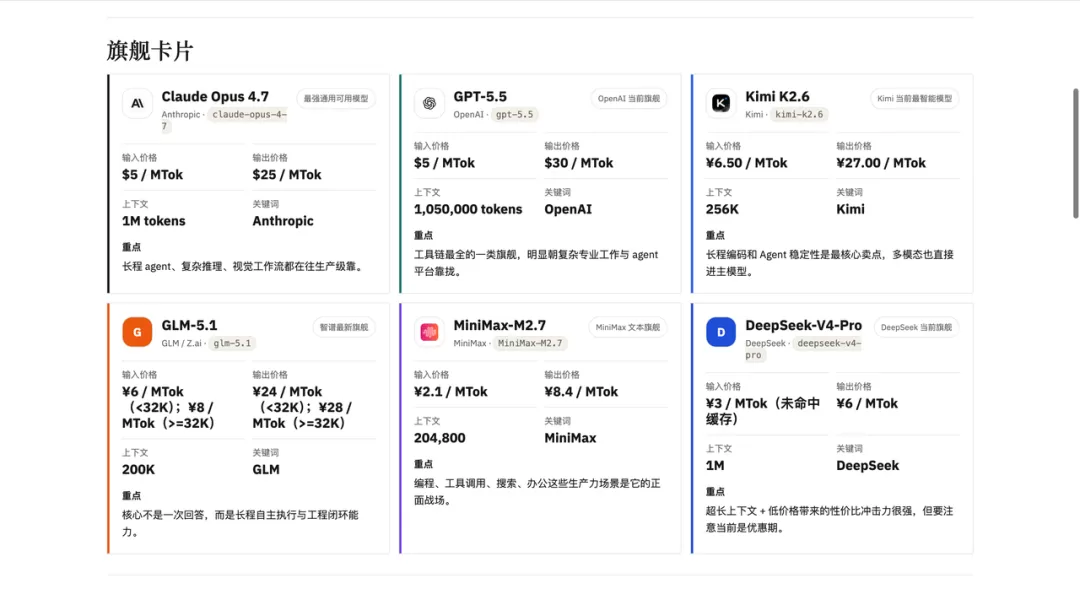
Task: Click the Claude Opus 4.7 card title
Action: [215, 96]
